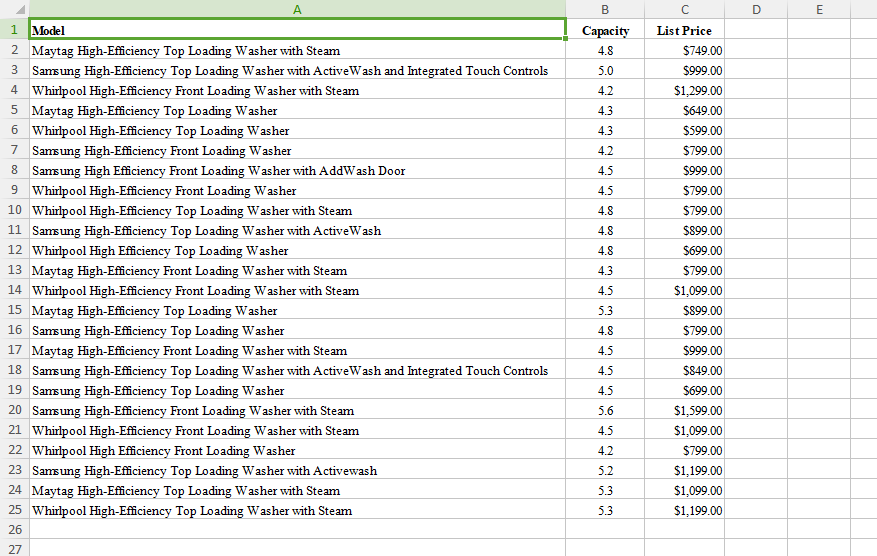The image size is (877, 556).
Task: Click the Select All corner triangle
Action: click(x=20, y=10)
